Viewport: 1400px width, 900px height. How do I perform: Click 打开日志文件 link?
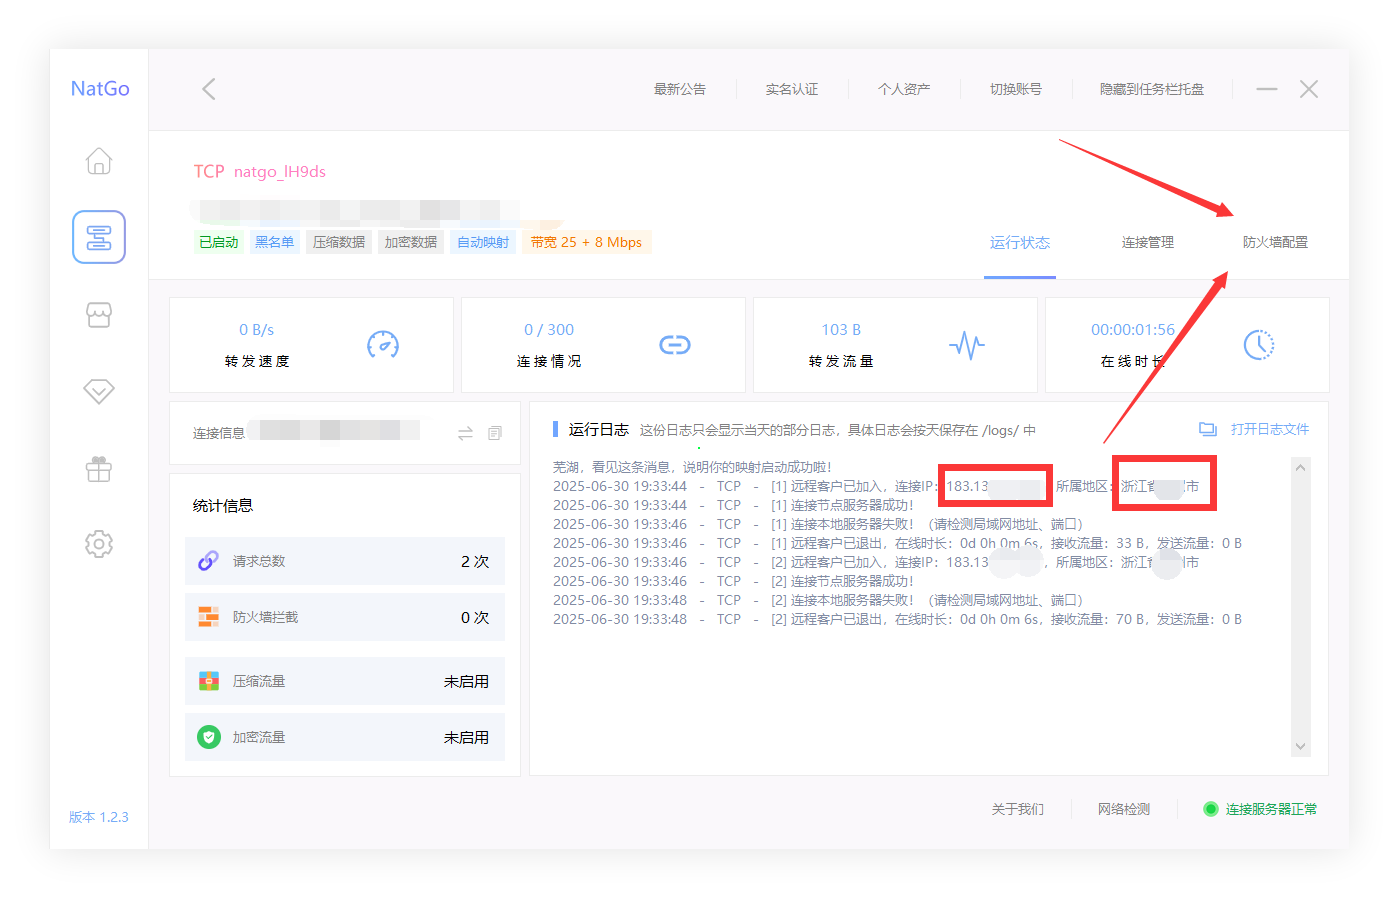(1270, 429)
